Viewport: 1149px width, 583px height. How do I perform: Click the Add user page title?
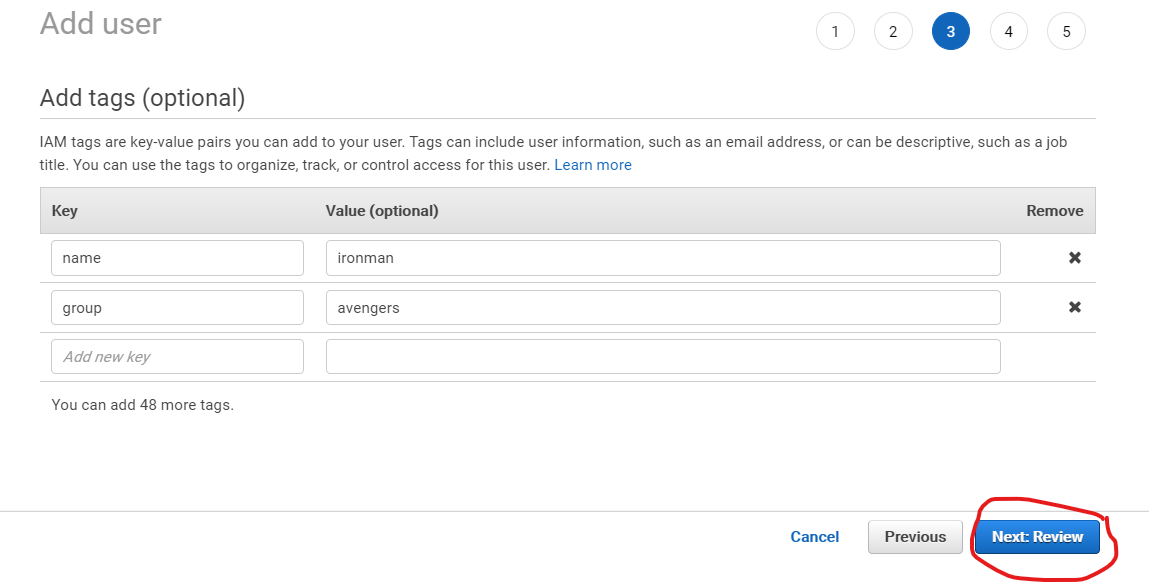tap(100, 23)
